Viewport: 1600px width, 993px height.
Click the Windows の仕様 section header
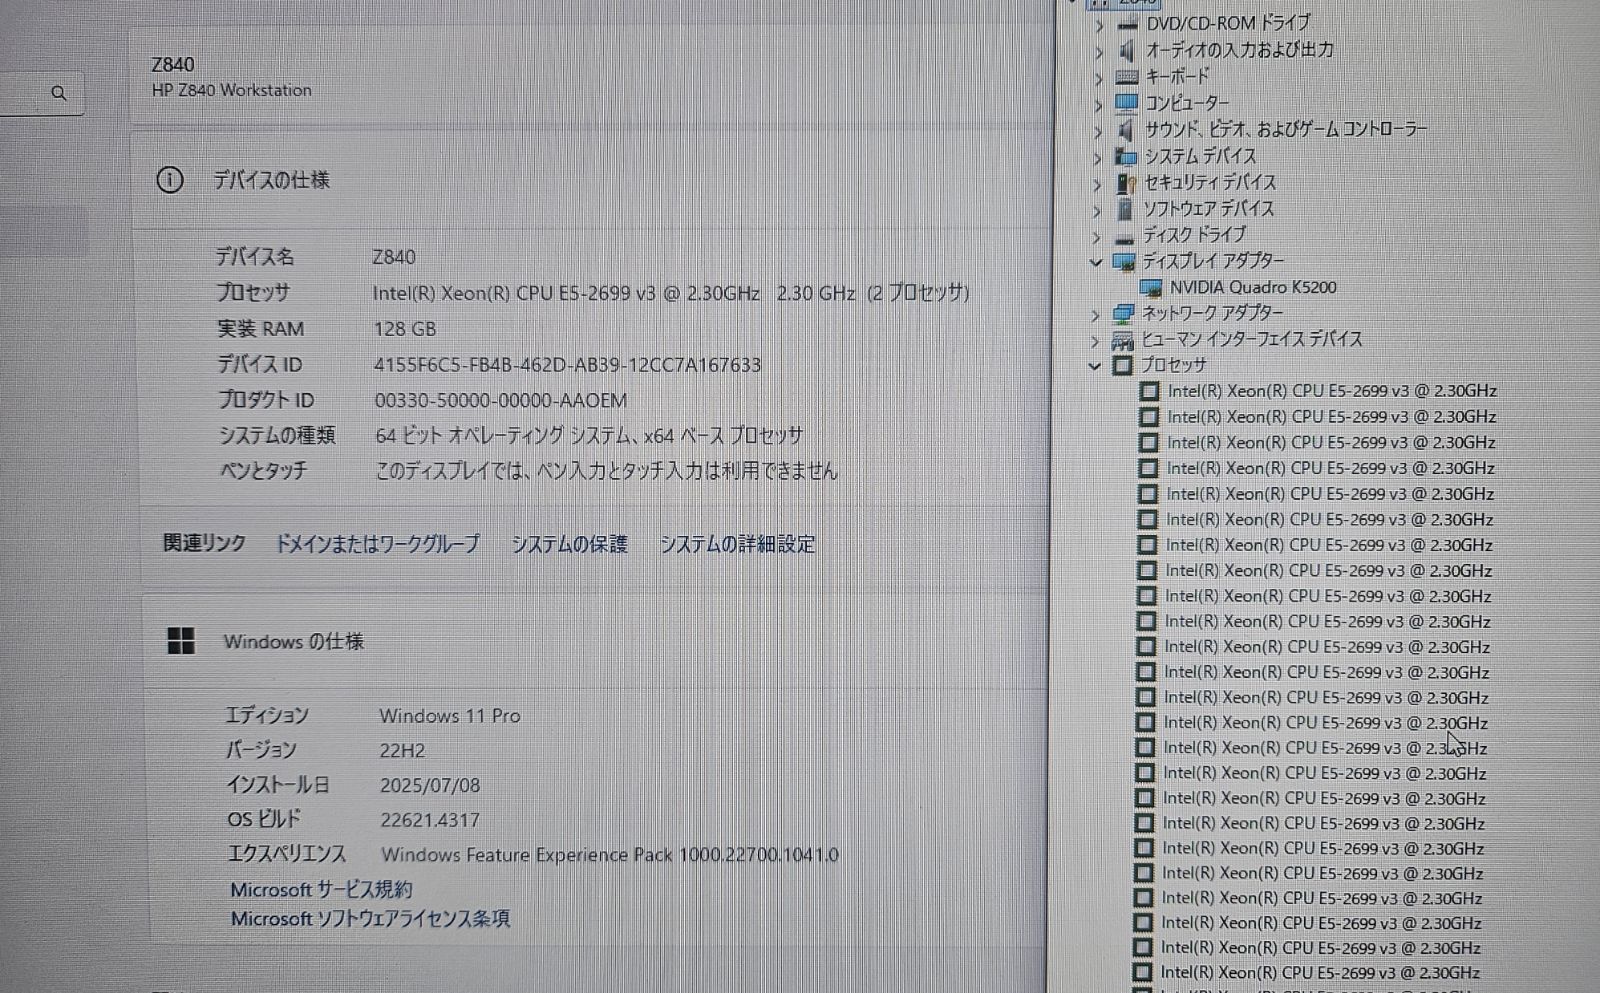pyautogui.click(x=293, y=641)
